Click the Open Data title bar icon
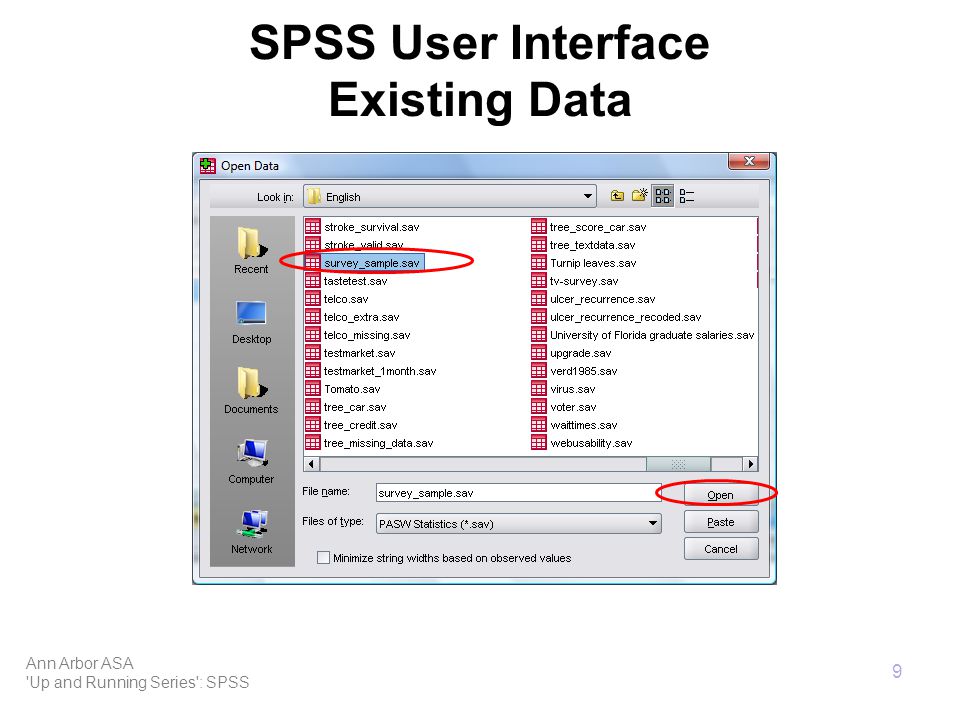The height and width of the screenshot is (720, 960). 208,165
